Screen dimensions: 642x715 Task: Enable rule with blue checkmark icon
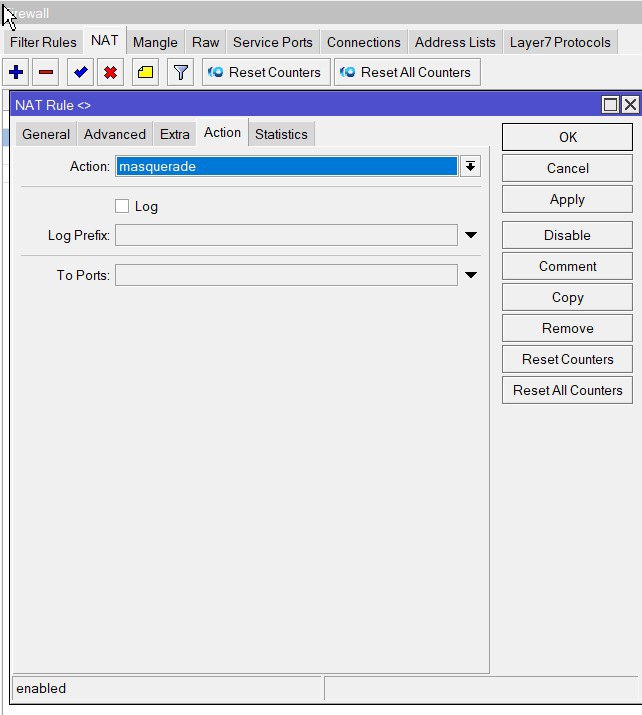point(80,72)
